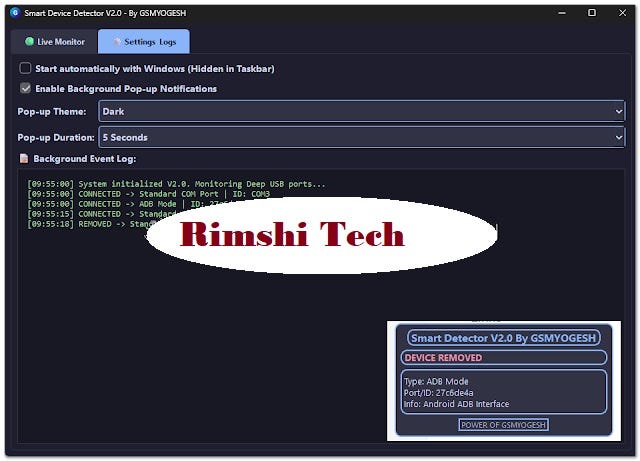Click the Port/ID: 27c6de4a text

tap(438, 393)
